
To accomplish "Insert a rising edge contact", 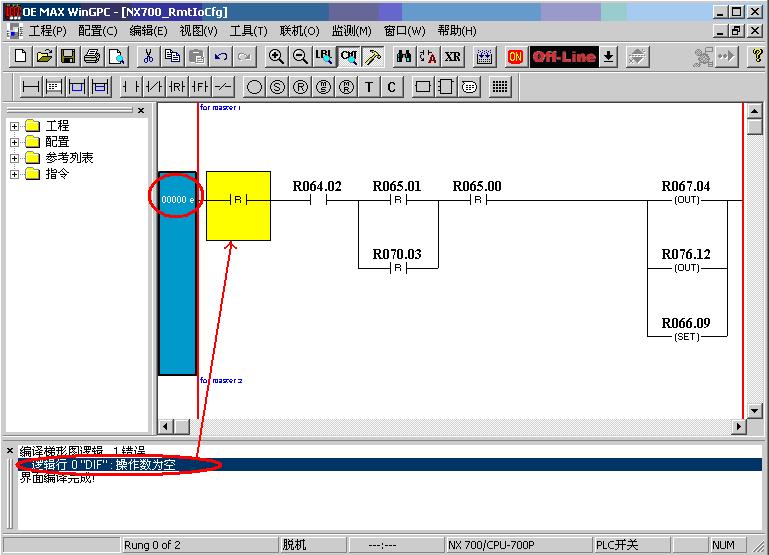I will click(x=177, y=87).
